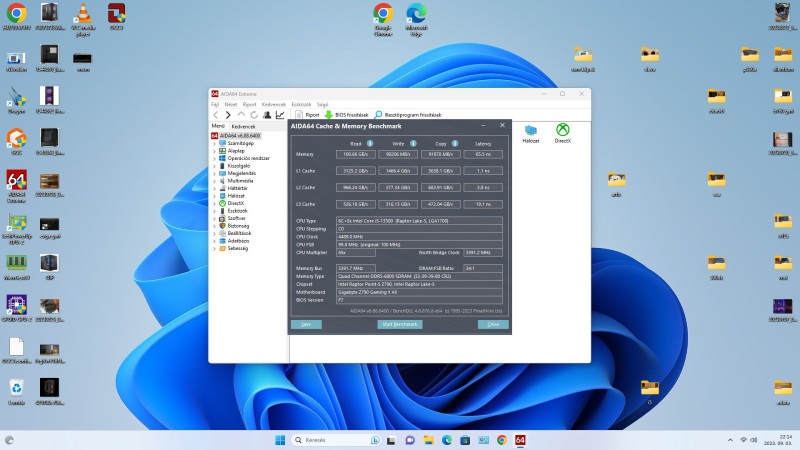The image size is (800, 450).
Task: Click the user silhouette toolbar icon
Action: 267,115
